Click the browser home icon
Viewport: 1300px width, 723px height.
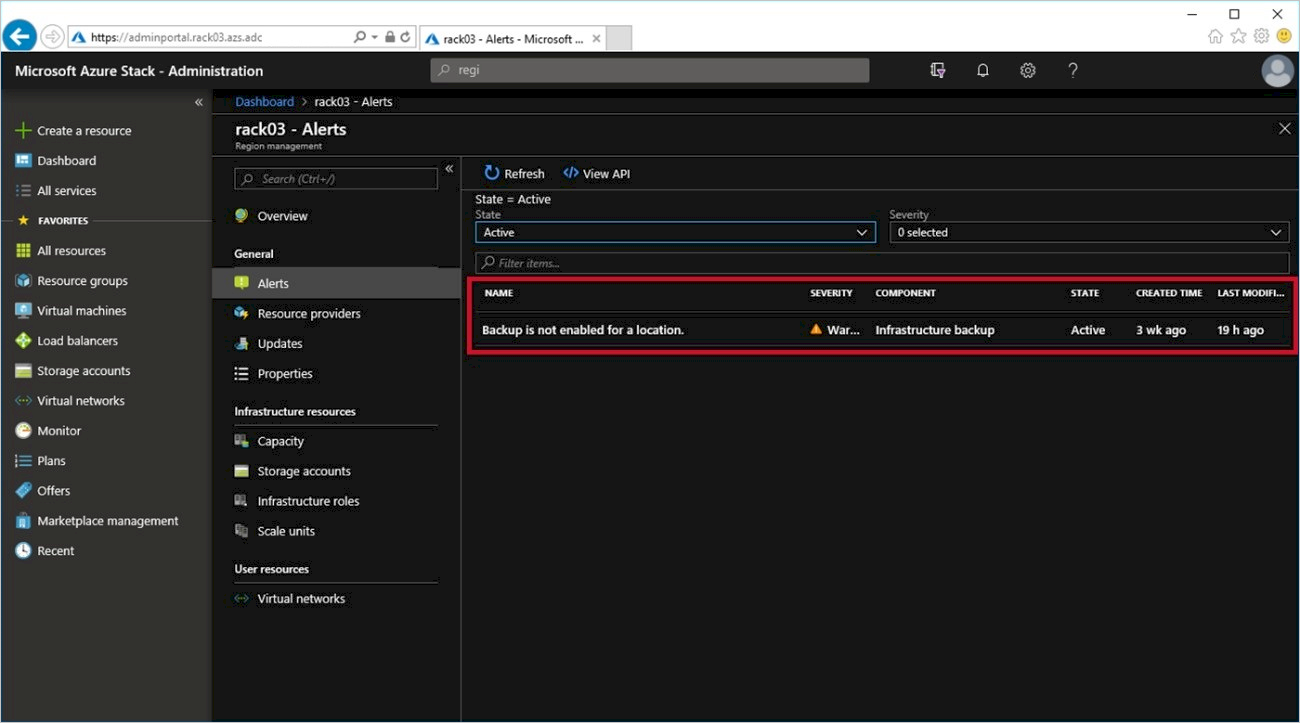(x=1215, y=37)
